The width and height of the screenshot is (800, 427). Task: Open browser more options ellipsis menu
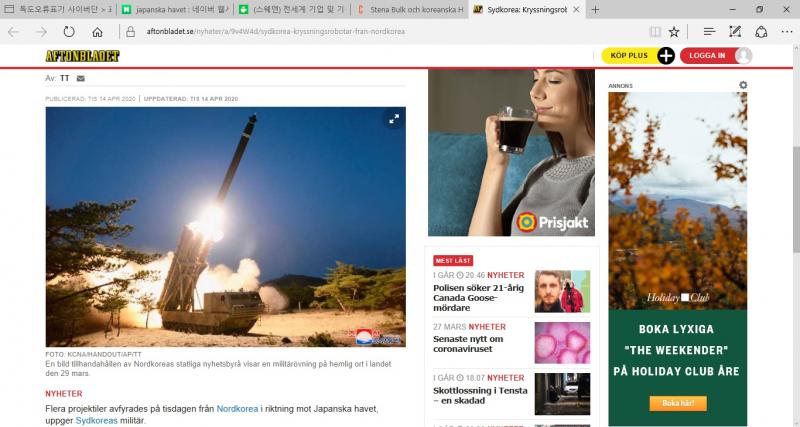pyautogui.click(x=785, y=32)
